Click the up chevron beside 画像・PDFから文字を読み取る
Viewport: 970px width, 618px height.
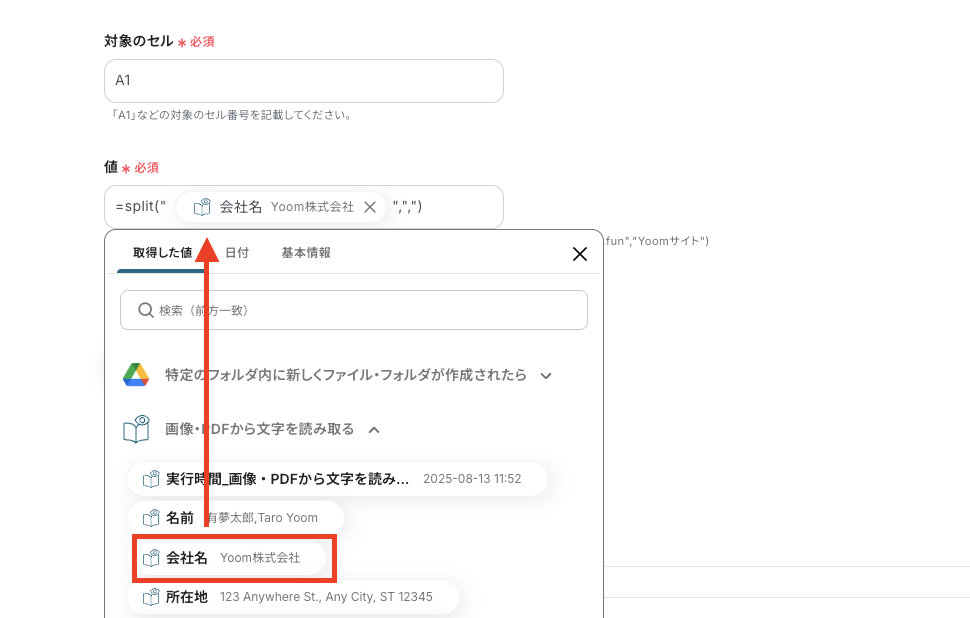[374, 429]
